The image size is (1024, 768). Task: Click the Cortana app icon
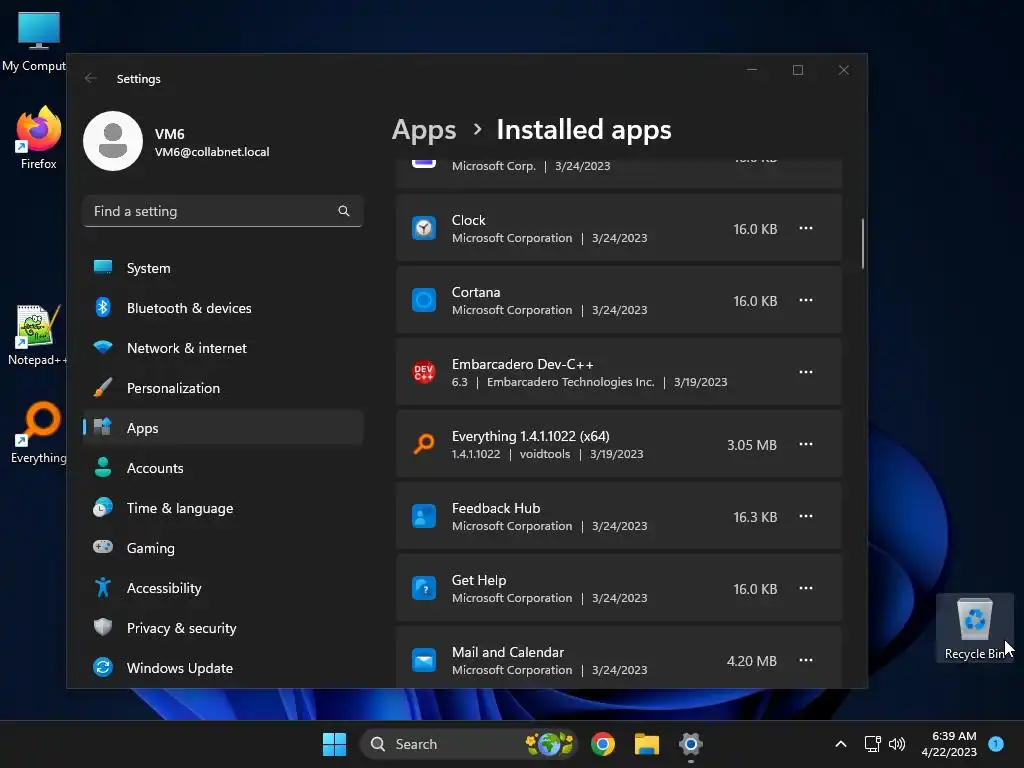[424, 300]
